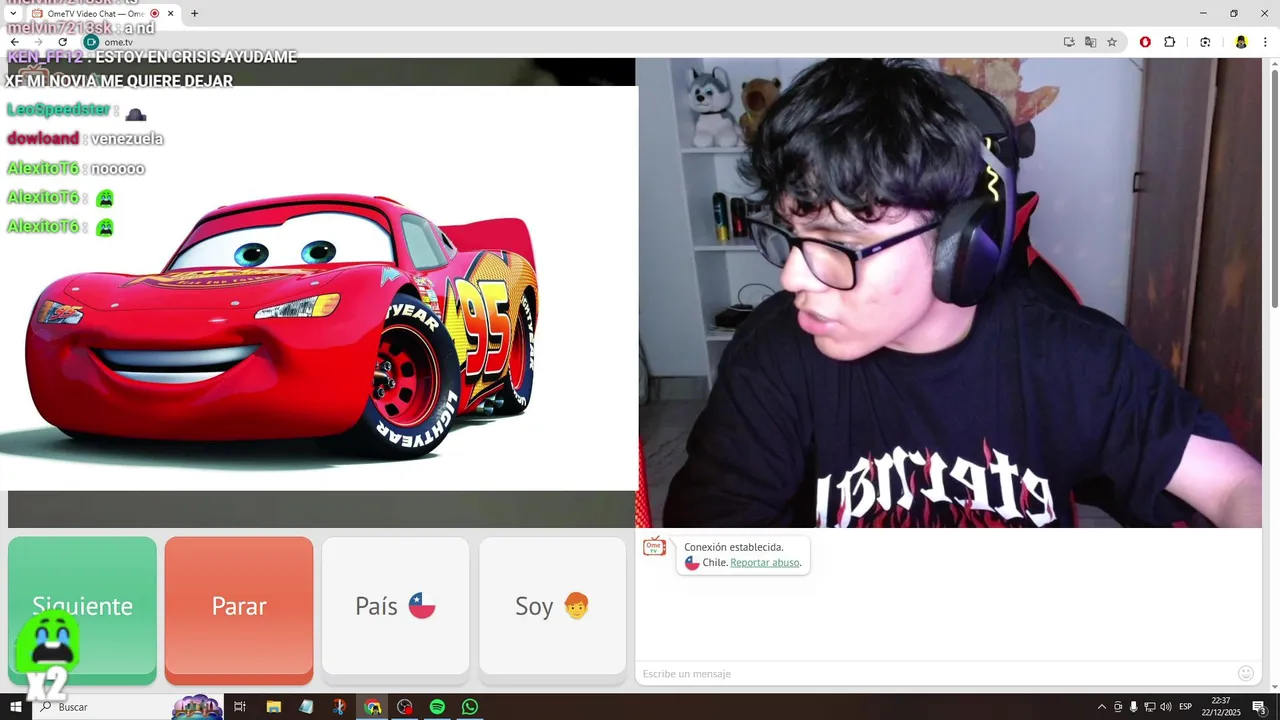Click the microphone tray icon
Viewport: 1280px width, 720px height.
tap(1133, 707)
